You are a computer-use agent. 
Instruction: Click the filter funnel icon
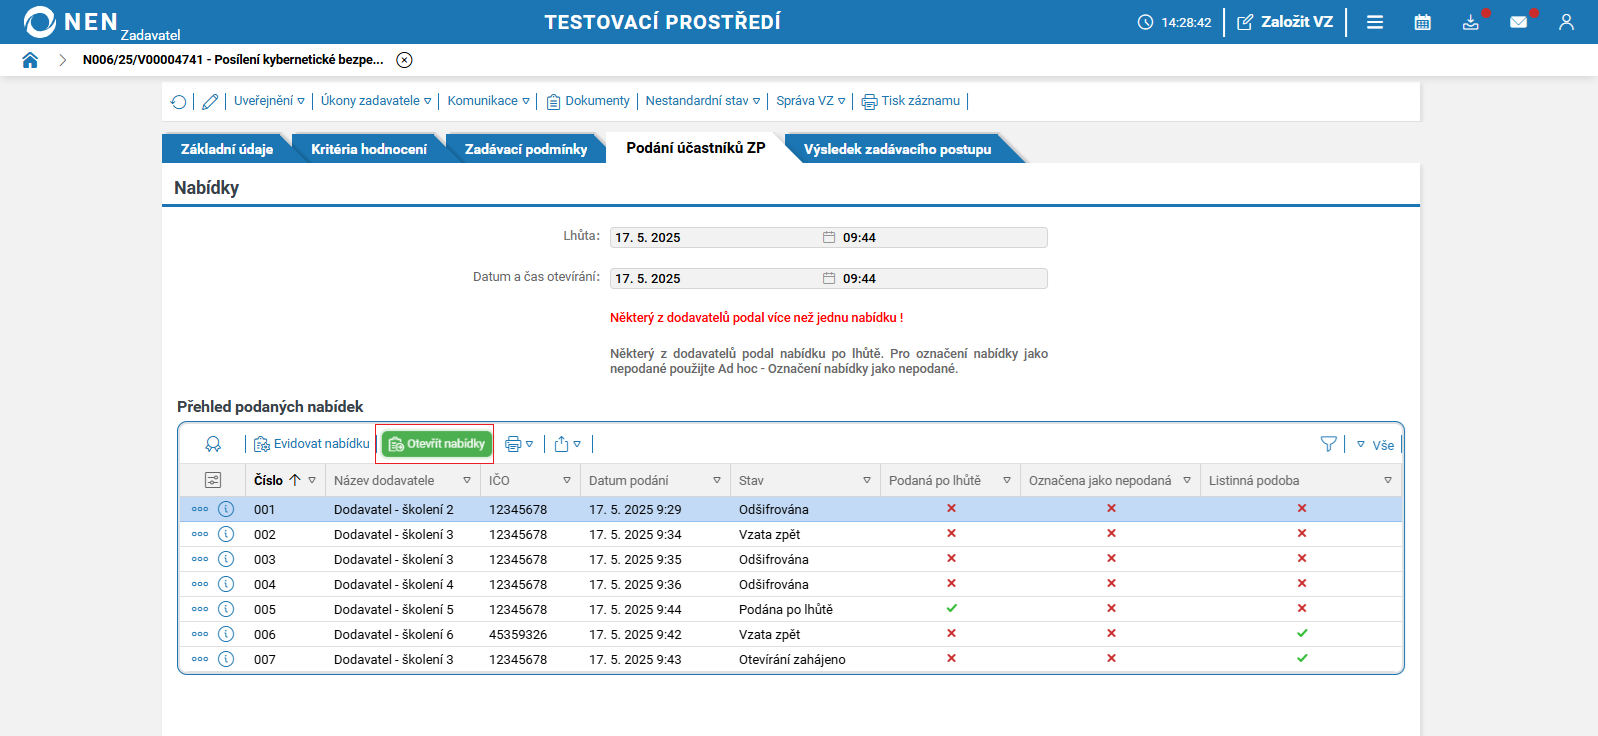pyautogui.click(x=1329, y=444)
